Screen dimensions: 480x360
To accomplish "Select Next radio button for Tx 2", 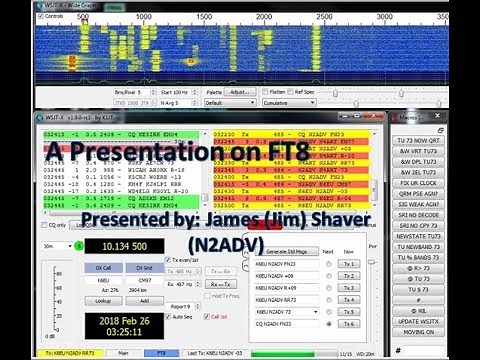I will click(x=329, y=276).
